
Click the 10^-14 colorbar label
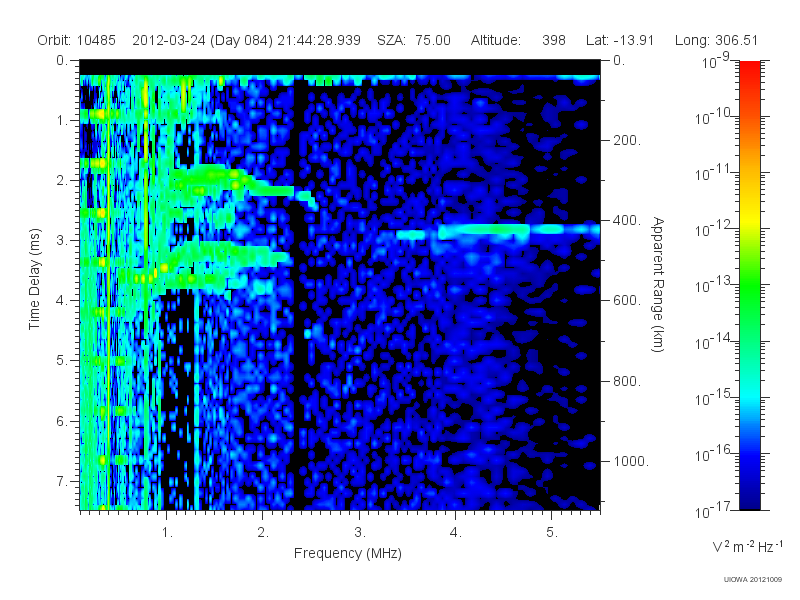714,341
